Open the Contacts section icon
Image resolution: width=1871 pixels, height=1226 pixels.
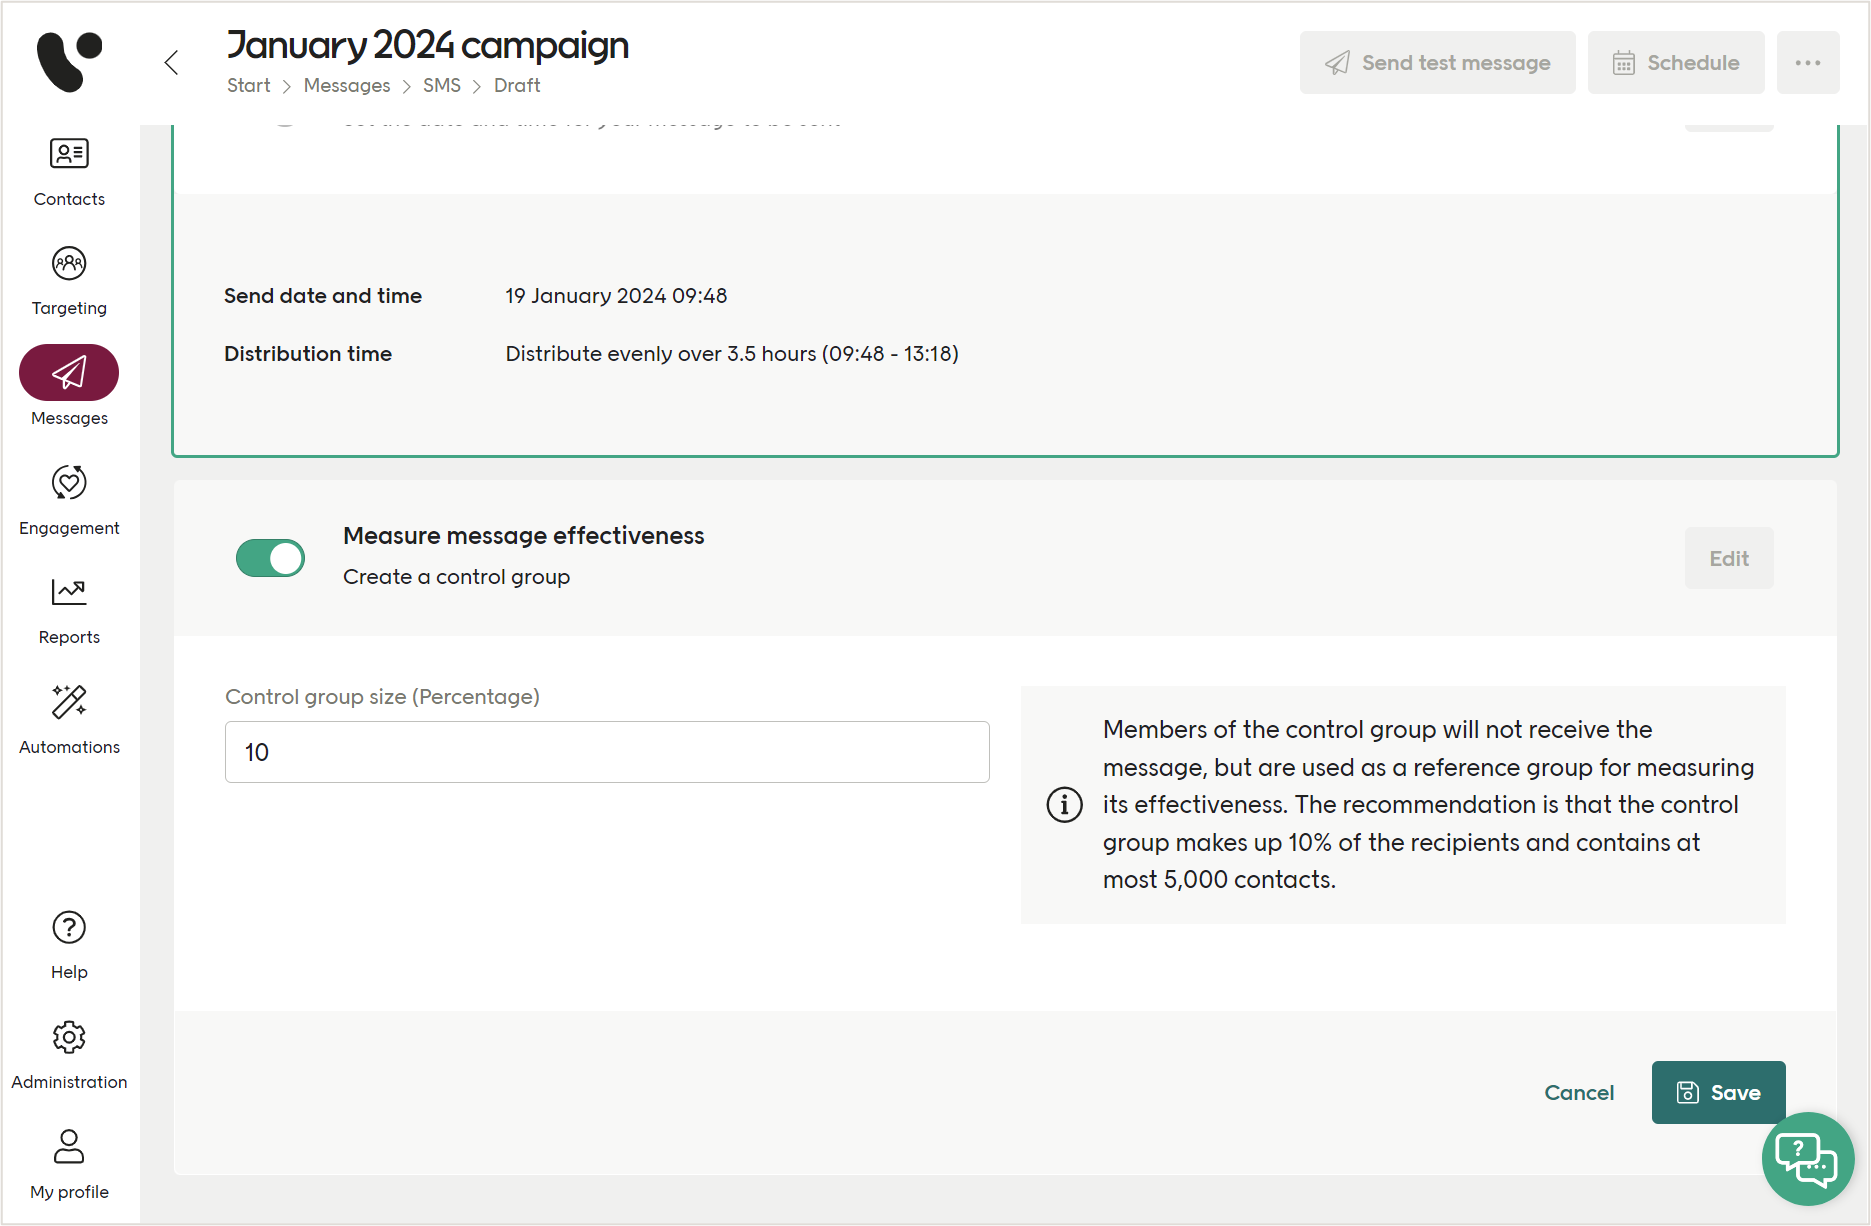pyautogui.click(x=69, y=154)
